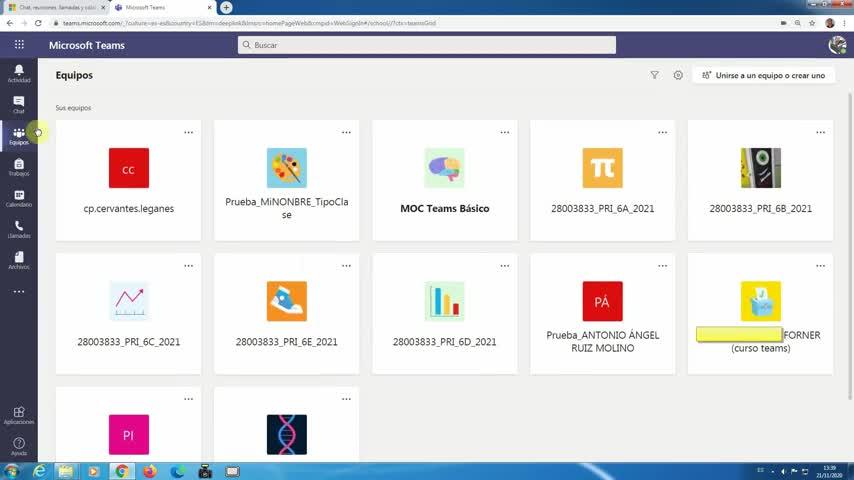This screenshot has width=854, height=480.
Task: Open more options for FORNER curso teams
Action: pyautogui.click(x=820, y=266)
